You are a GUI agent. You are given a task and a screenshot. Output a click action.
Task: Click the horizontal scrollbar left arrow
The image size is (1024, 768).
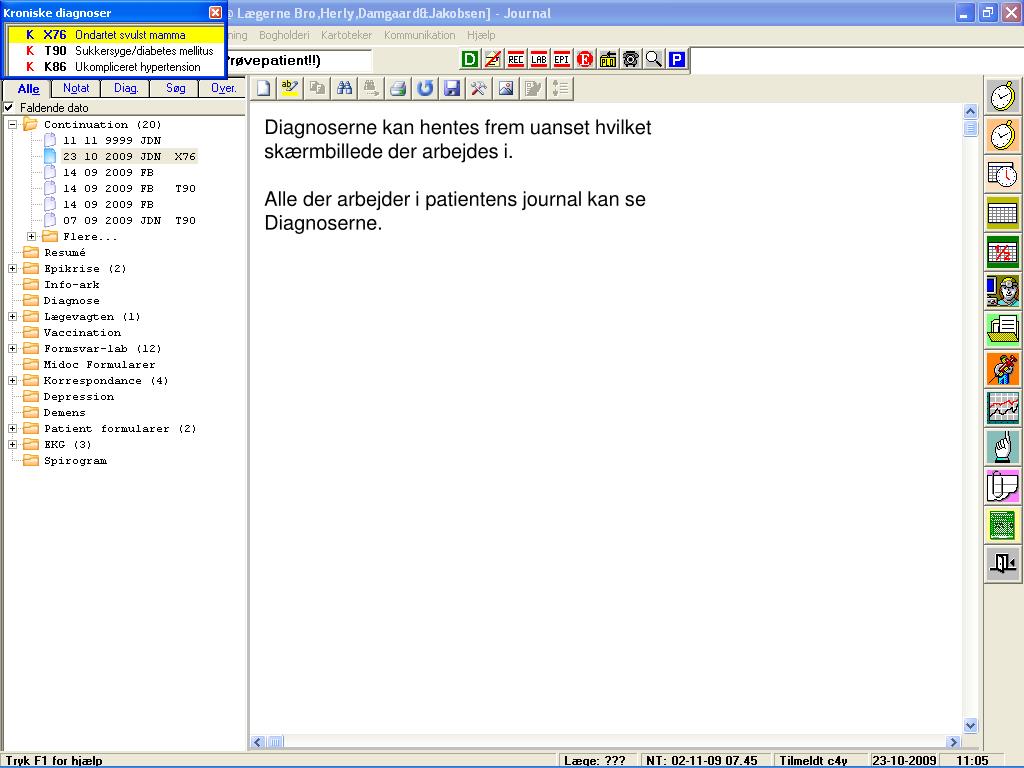pyautogui.click(x=257, y=742)
